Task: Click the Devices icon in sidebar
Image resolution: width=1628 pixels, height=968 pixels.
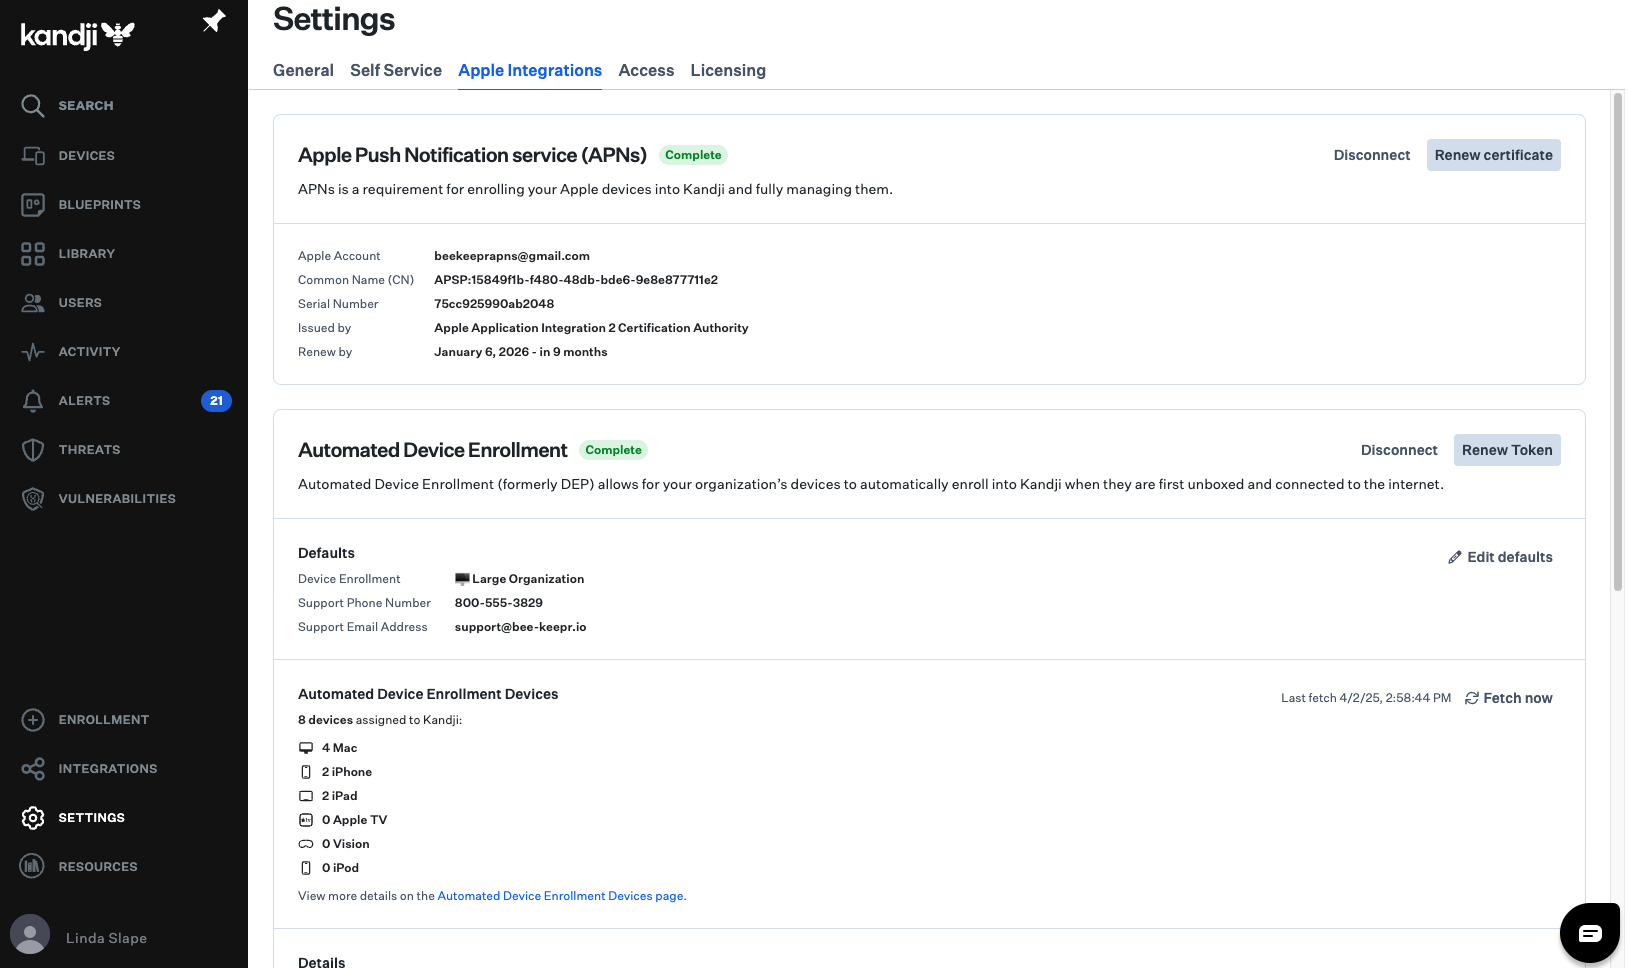Action: [33, 155]
